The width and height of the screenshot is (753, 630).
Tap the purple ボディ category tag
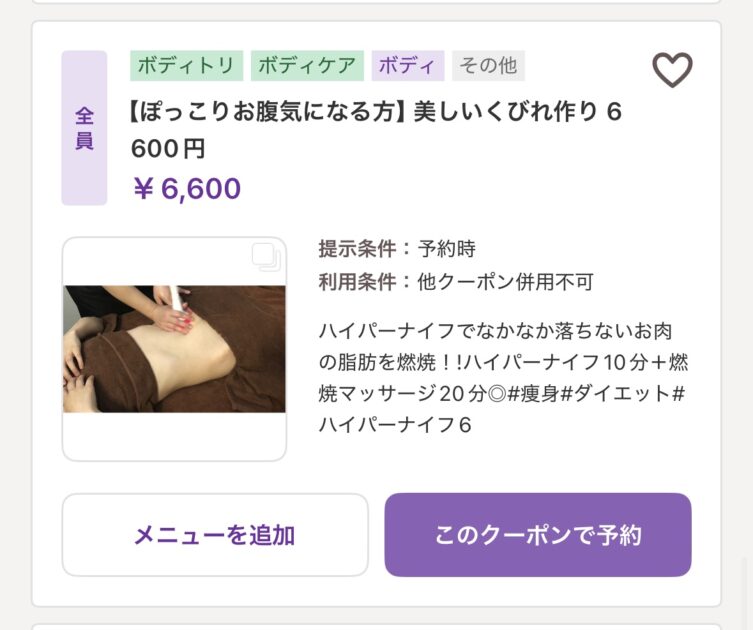(x=407, y=65)
